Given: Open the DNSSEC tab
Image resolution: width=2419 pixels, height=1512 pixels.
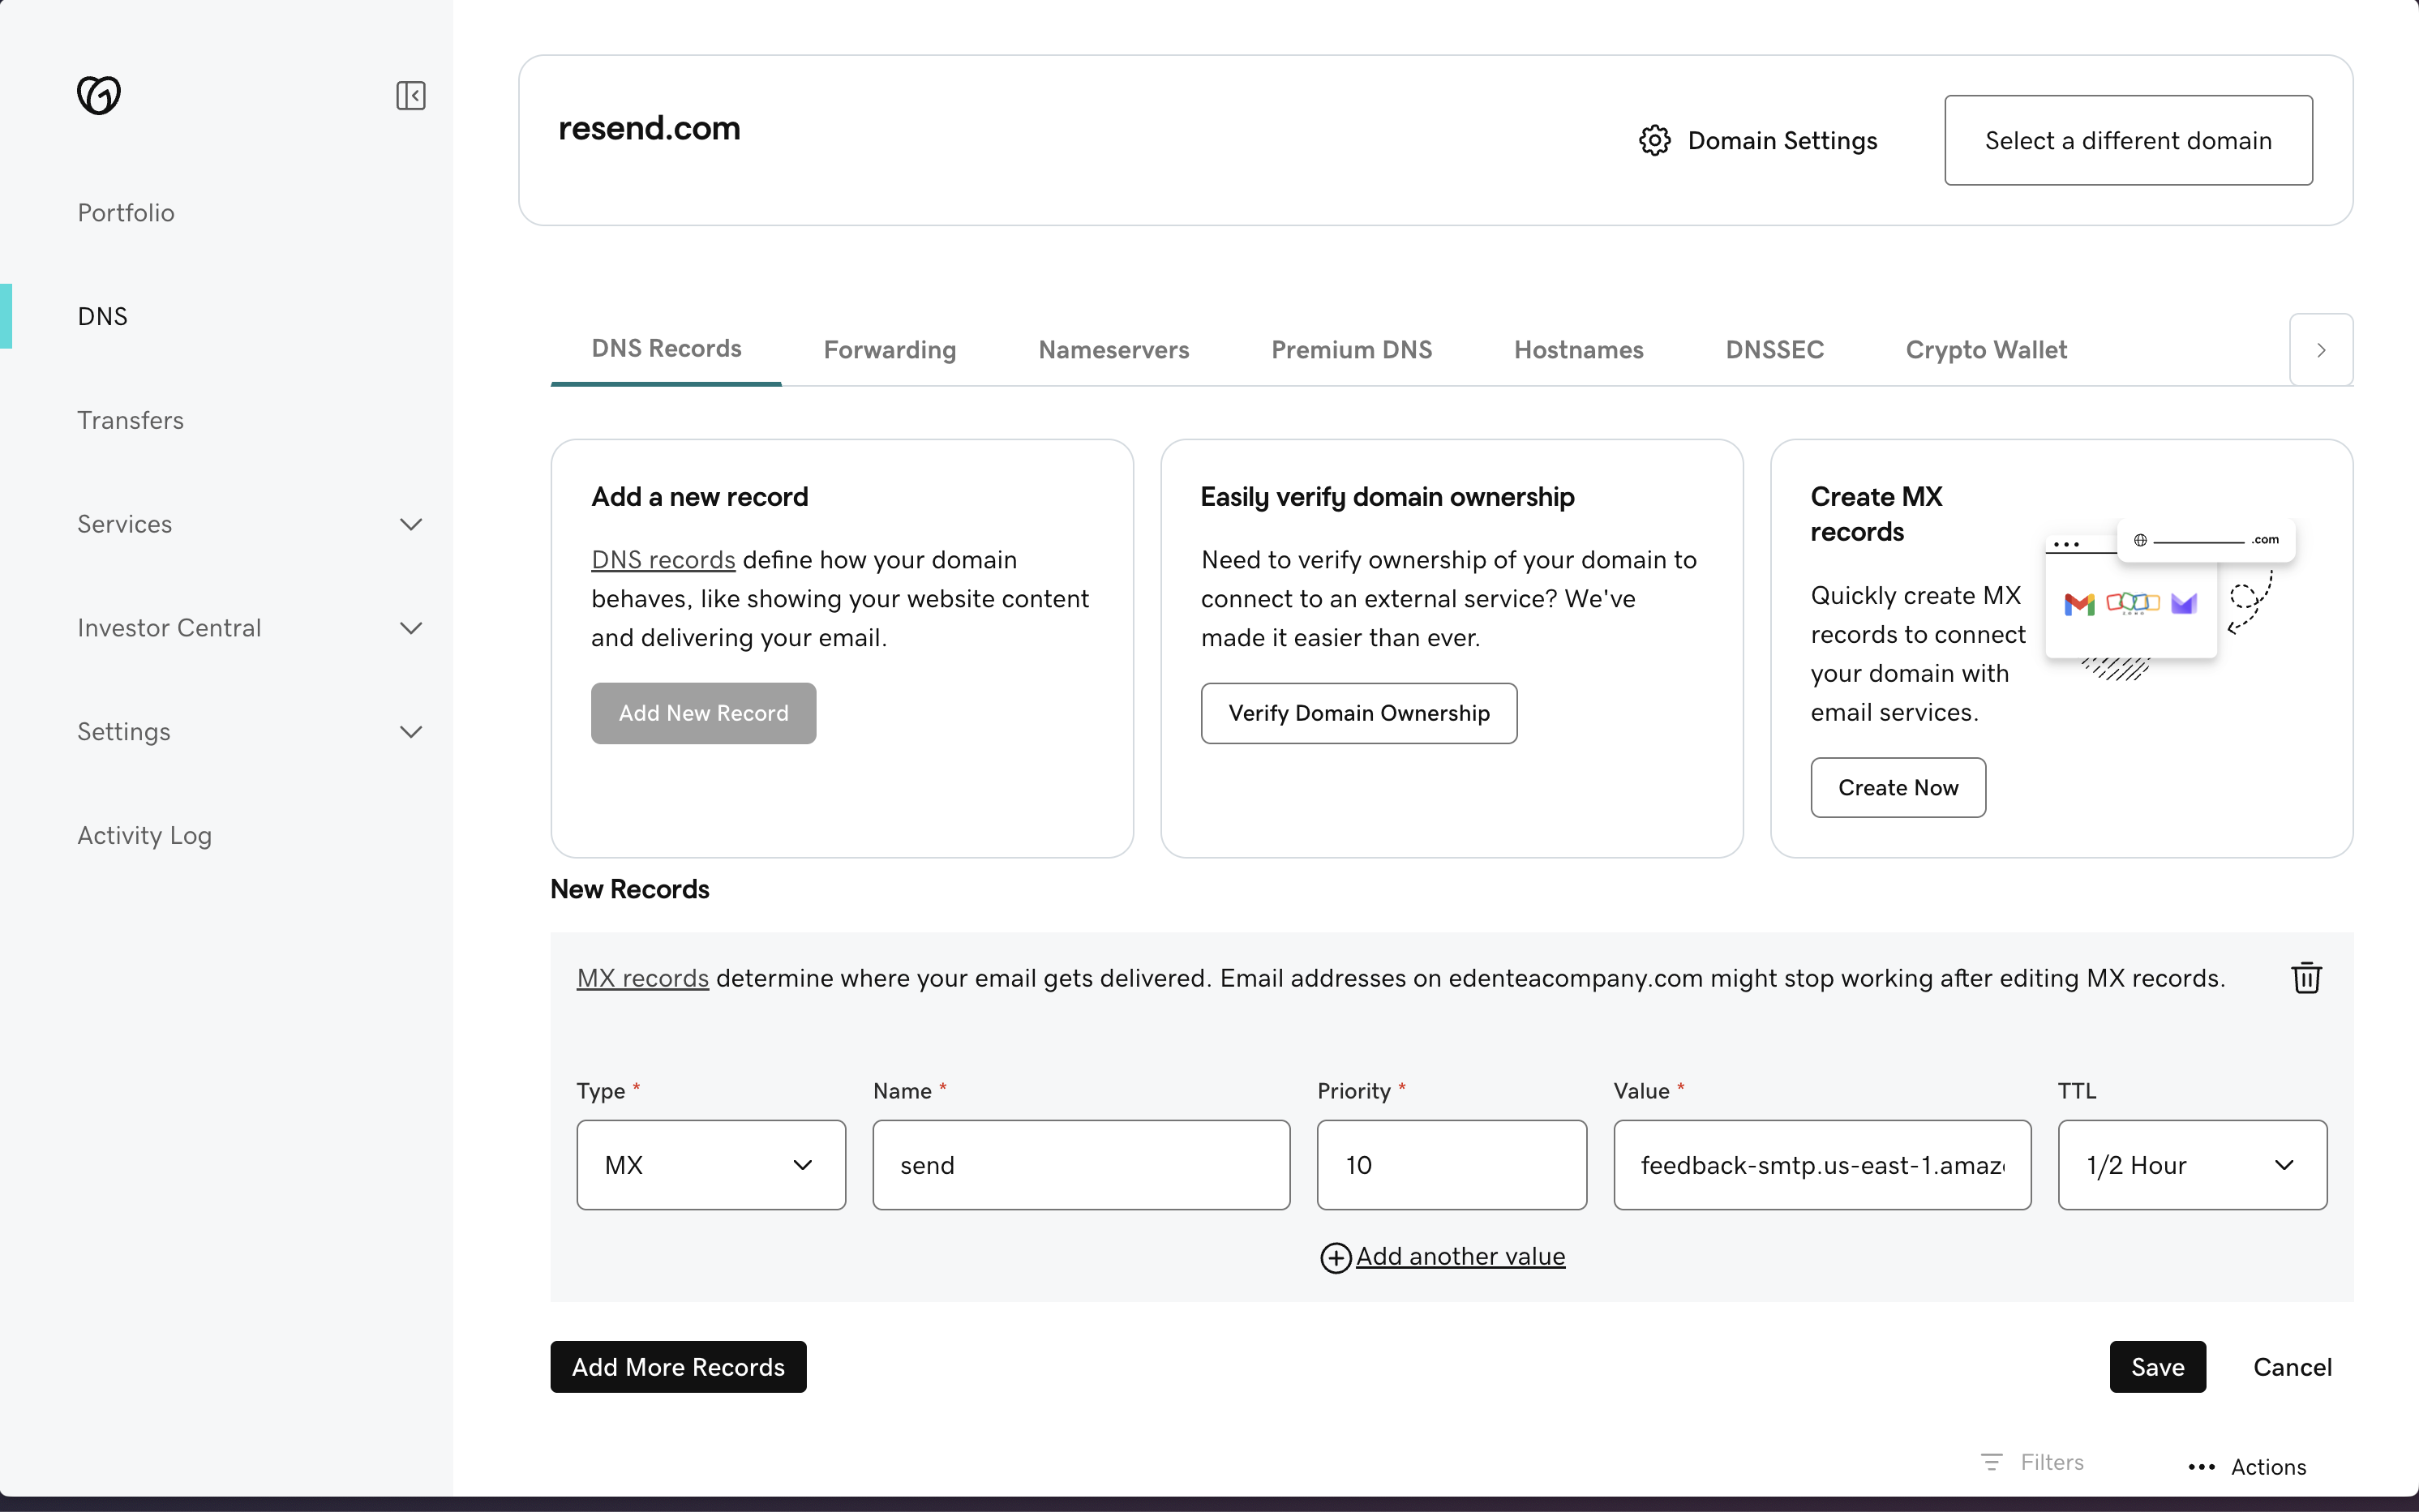Looking at the screenshot, I should [x=1775, y=349].
